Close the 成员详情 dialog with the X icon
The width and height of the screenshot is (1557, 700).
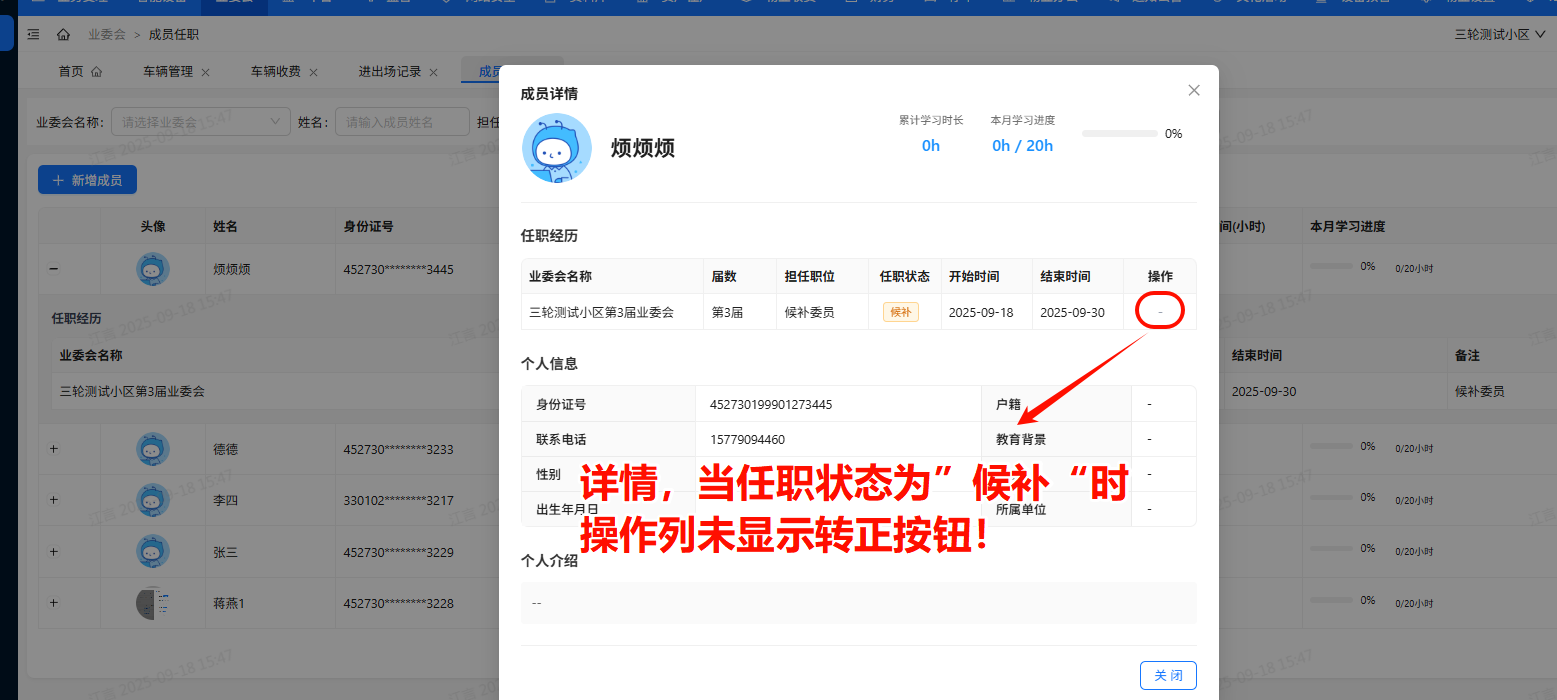[1193, 90]
